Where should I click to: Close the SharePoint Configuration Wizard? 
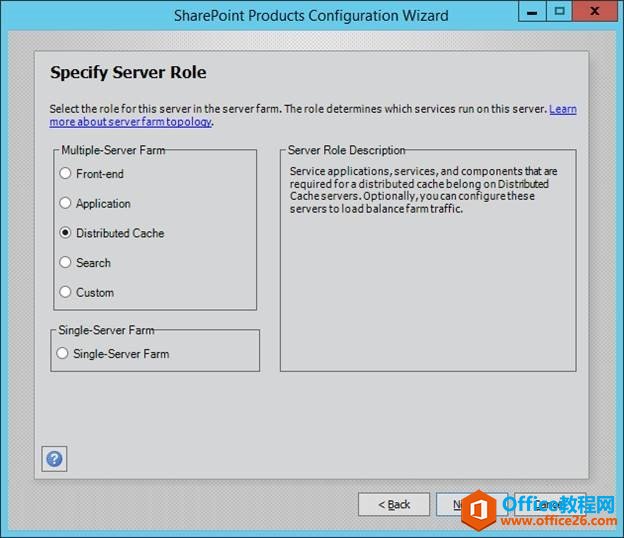point(595,11)
